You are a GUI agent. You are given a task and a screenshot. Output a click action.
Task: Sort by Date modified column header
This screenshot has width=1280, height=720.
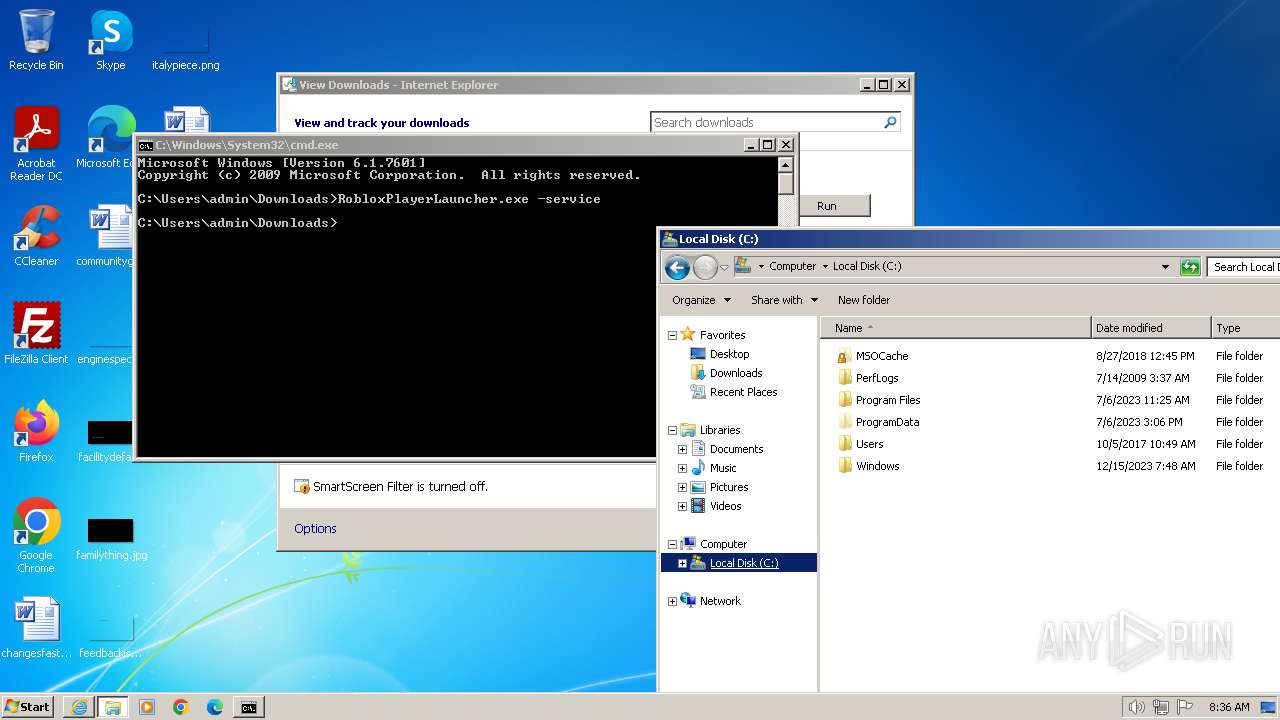[1151, 328]
